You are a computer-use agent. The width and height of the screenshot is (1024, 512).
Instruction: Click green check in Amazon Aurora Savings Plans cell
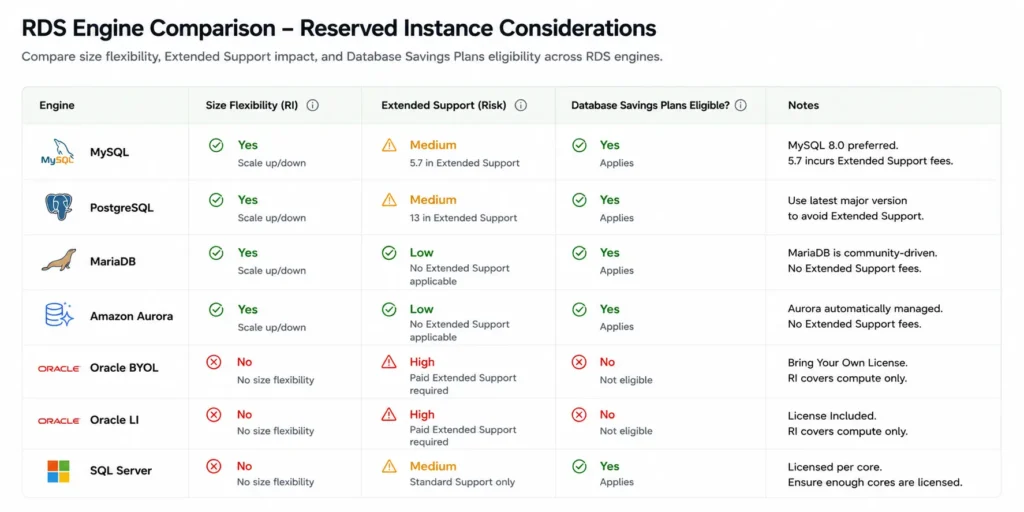579,309
